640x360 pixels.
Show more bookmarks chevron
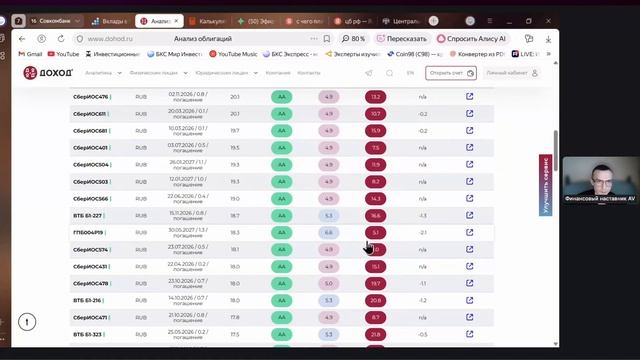[549, 54]
